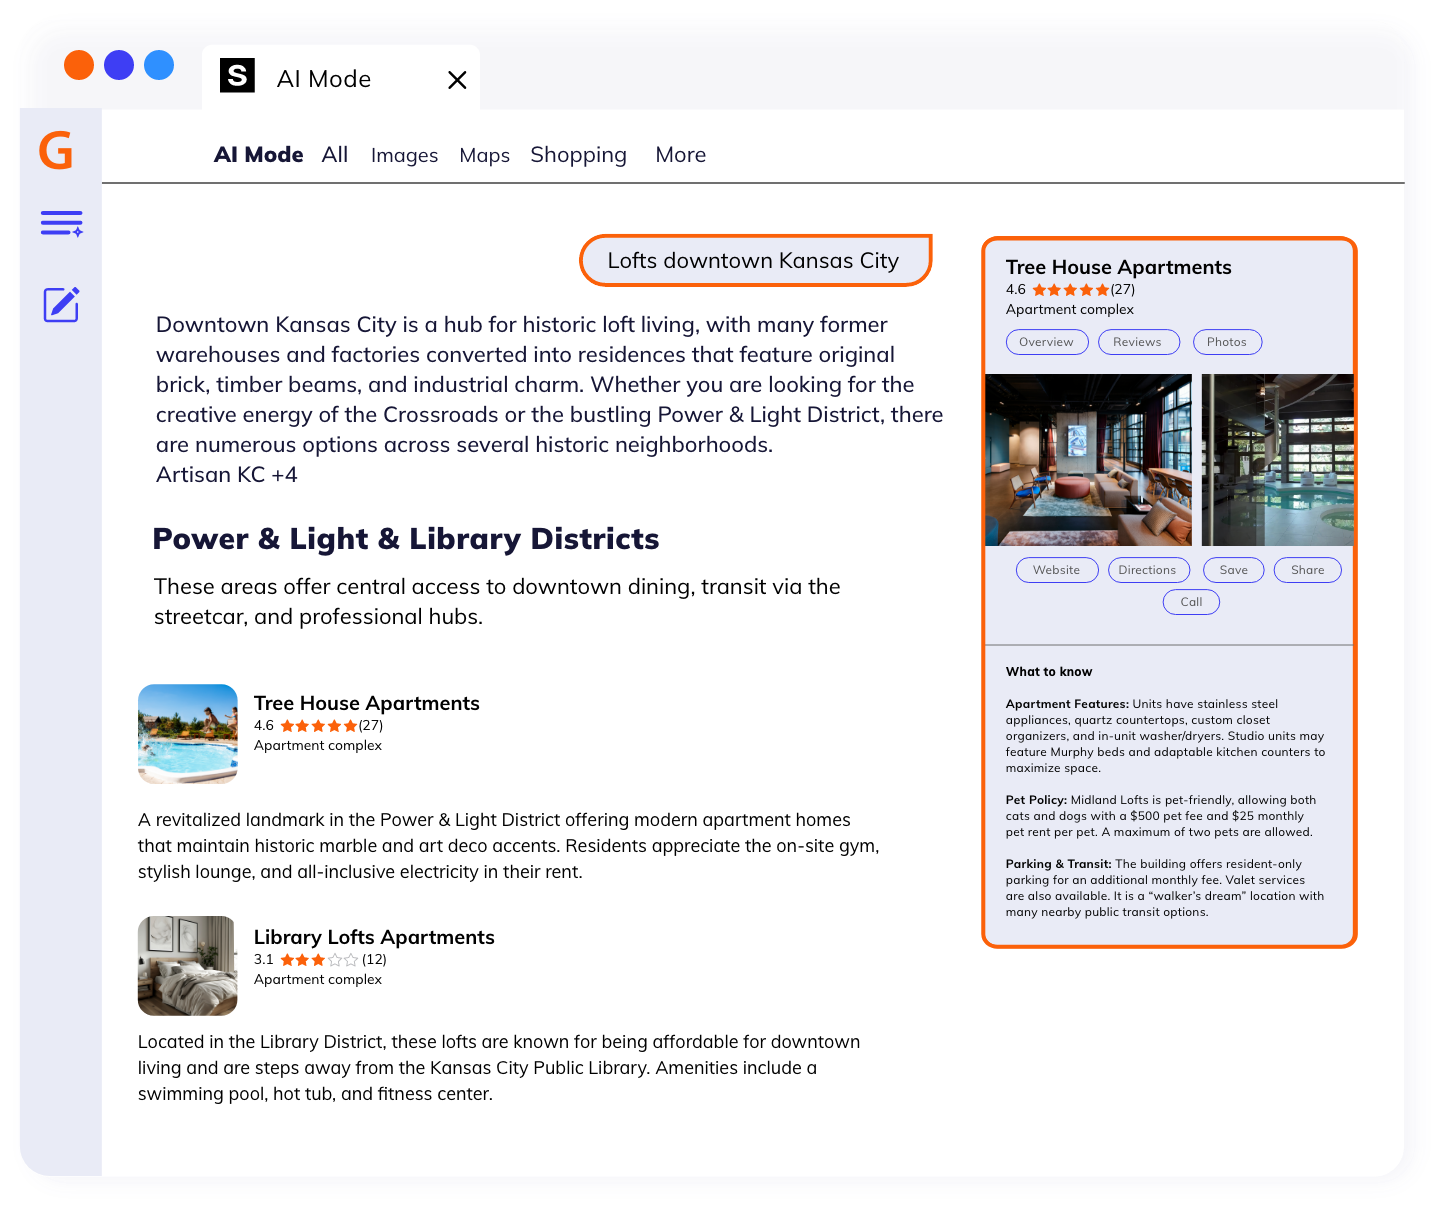This screenshot has height=1212, width=1444.
Task: Click the 4.6 star rating in results list
Action: coord(319,726)
